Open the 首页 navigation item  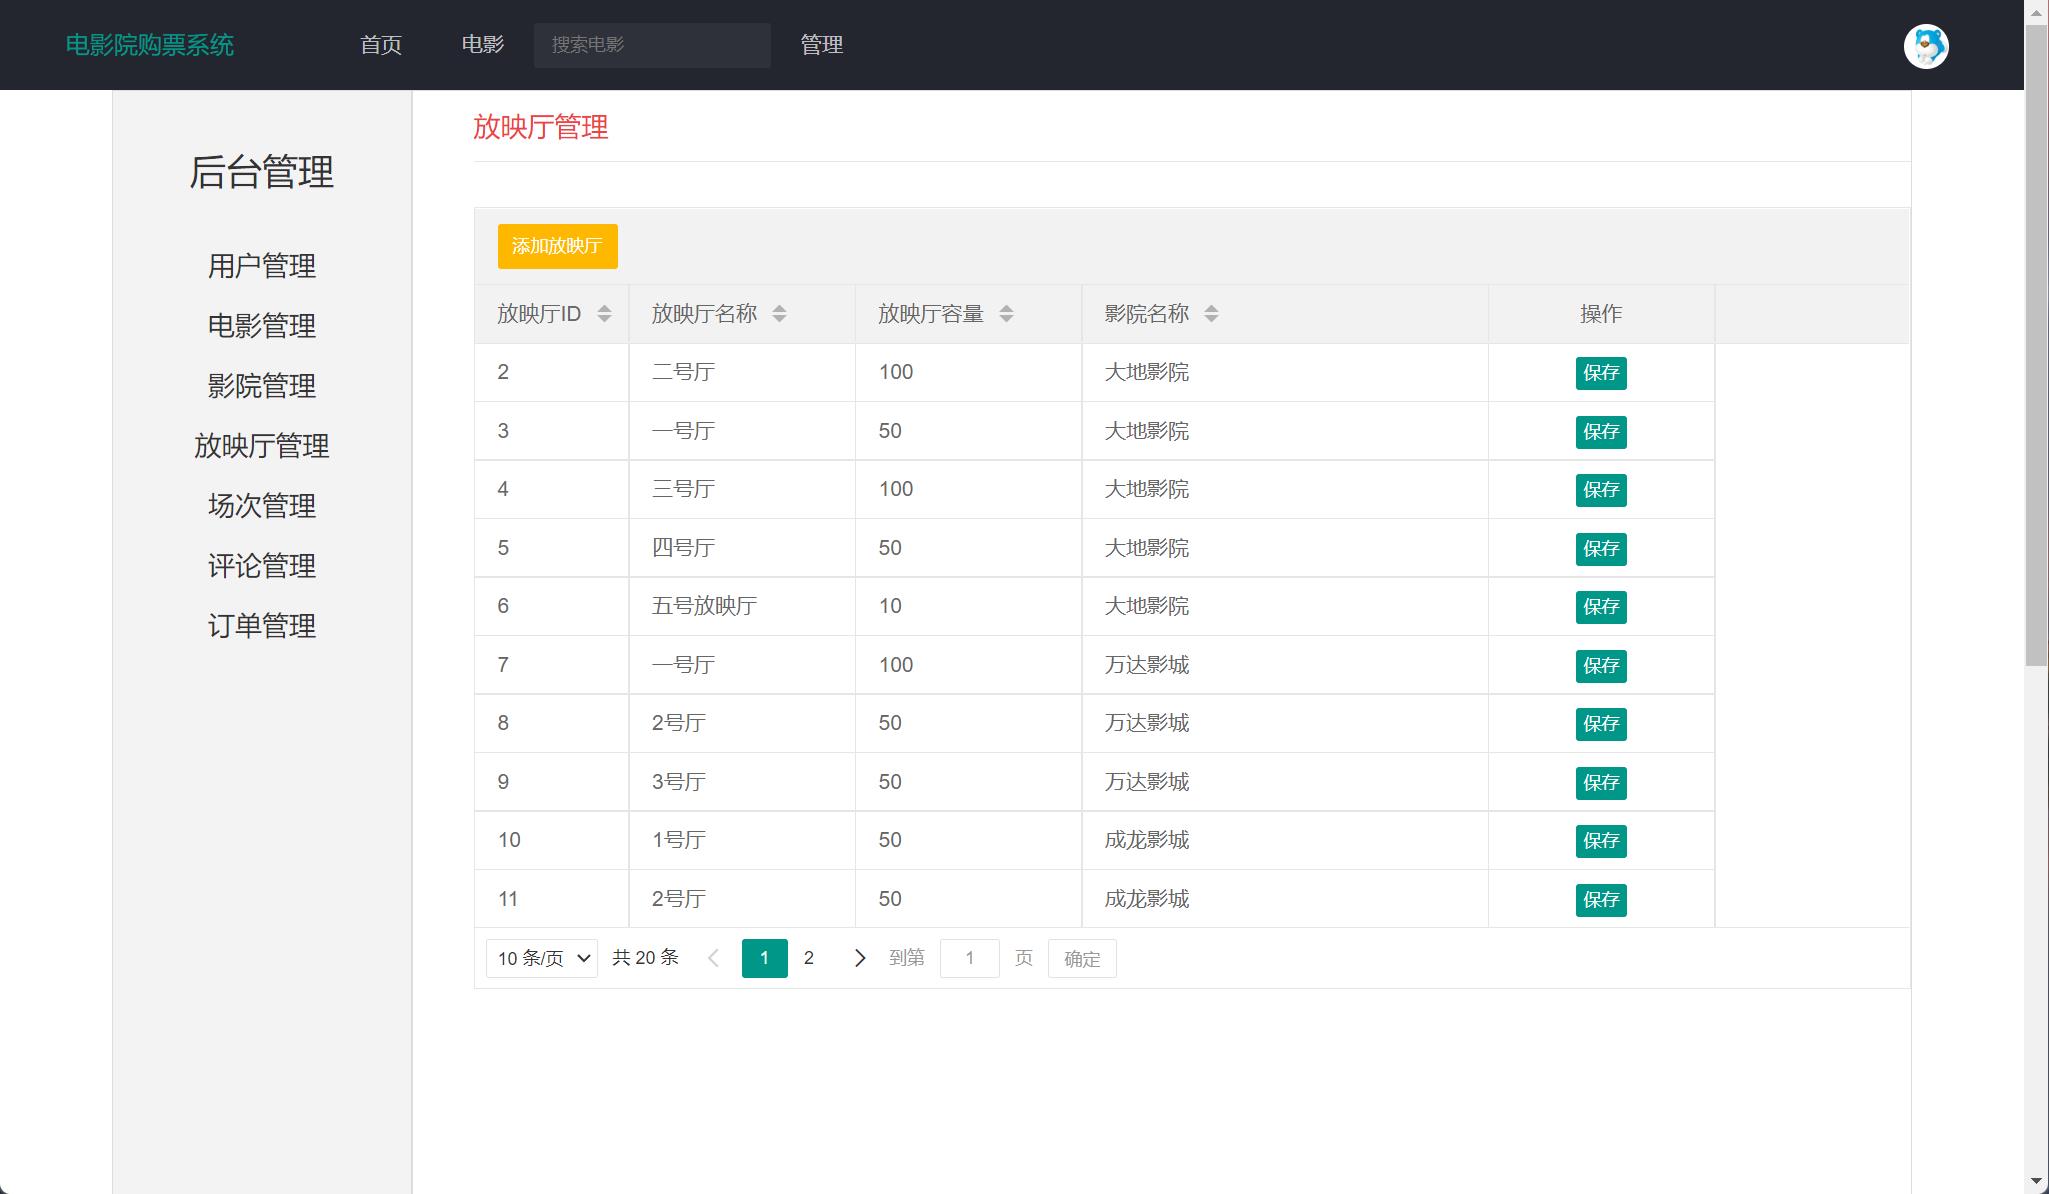tap(382, 45)
